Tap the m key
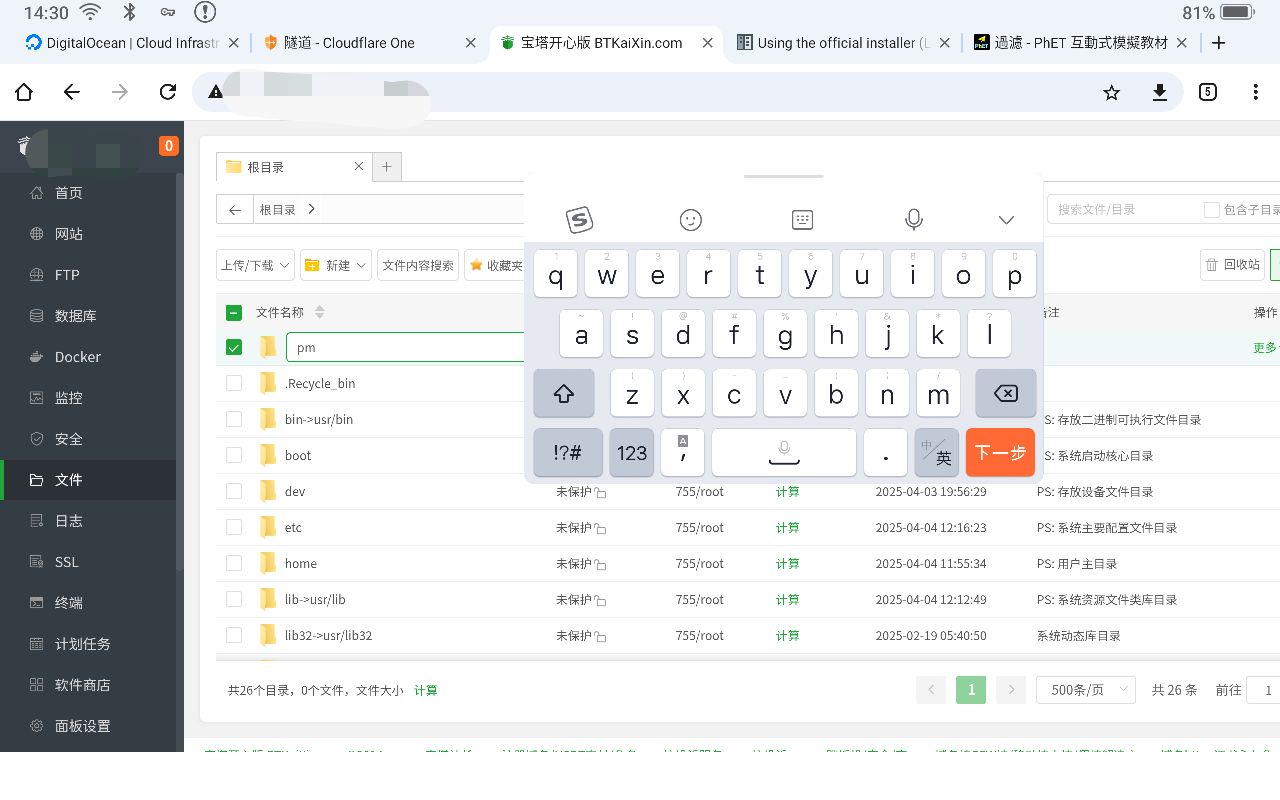The width and height of the screenshot is (1280, 800). [938, 394]
